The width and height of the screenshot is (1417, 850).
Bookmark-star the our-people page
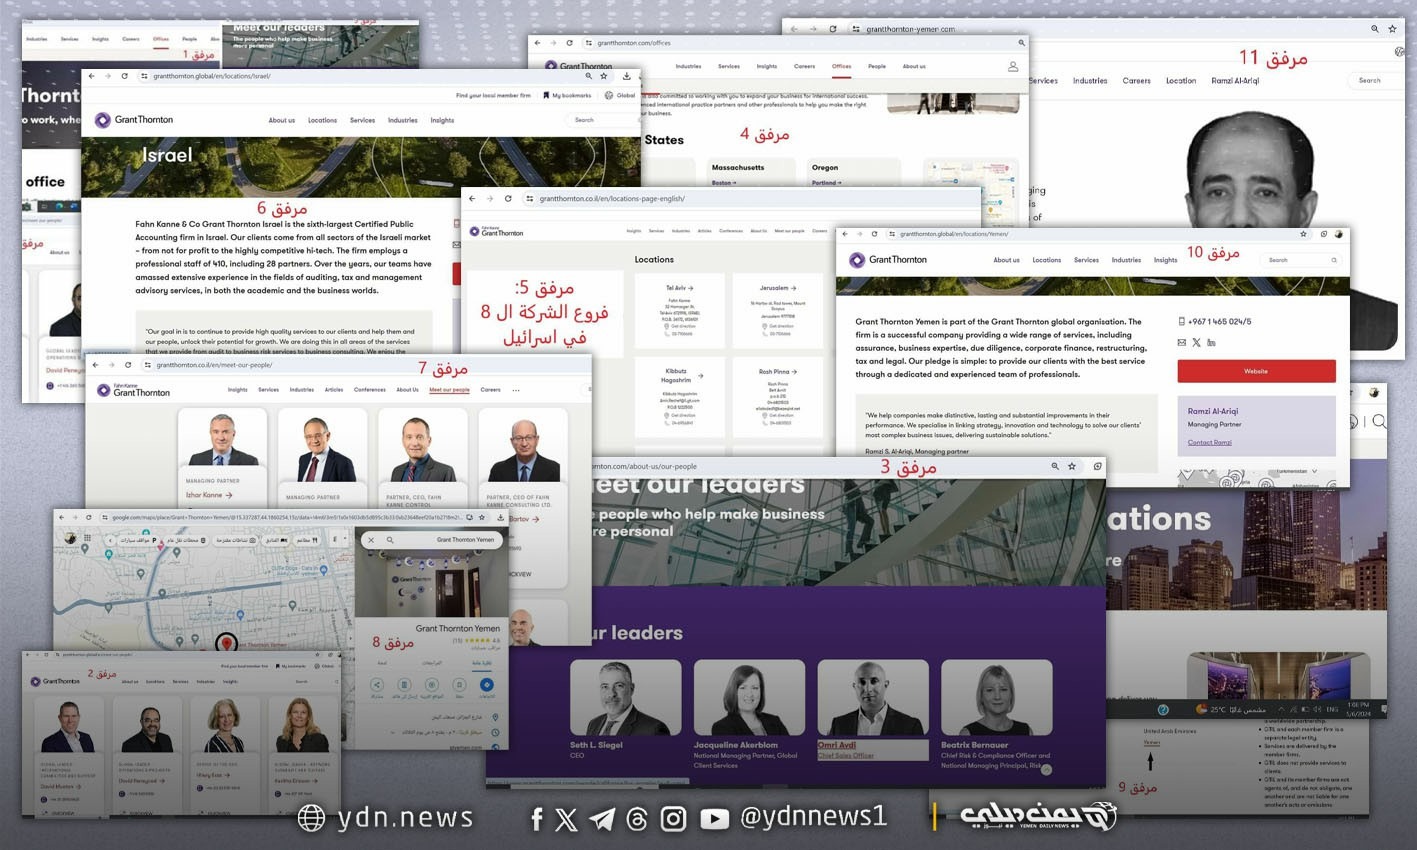1072,466
